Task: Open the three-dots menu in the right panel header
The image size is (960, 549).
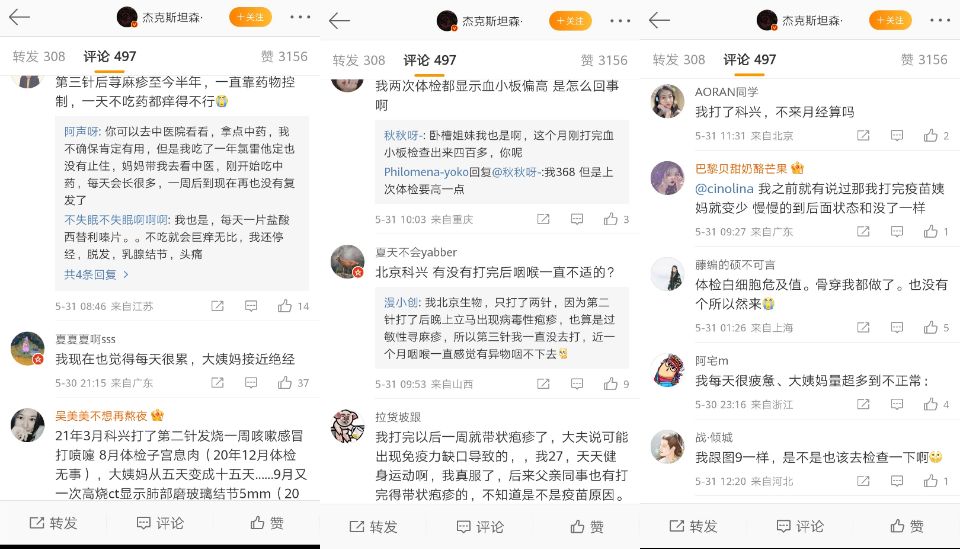Action: coord(940,20)
